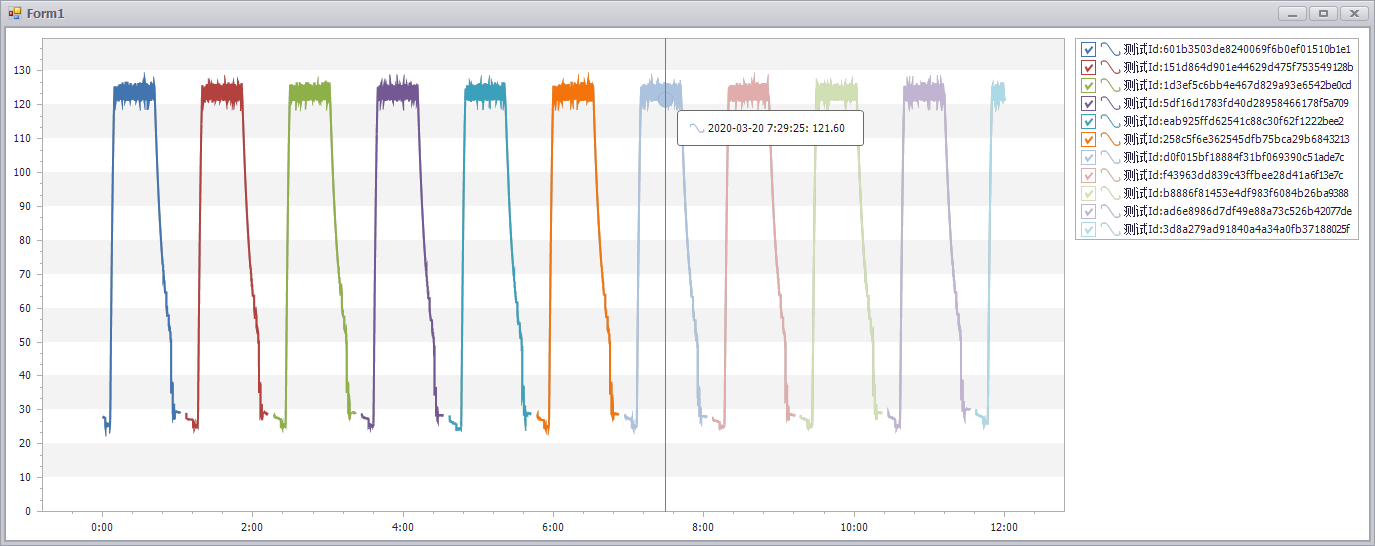The width and height of the screenshot is (1375, 546).
Task: Click the line marker icon for f43963dd839c
Action: coord(1110,175)
